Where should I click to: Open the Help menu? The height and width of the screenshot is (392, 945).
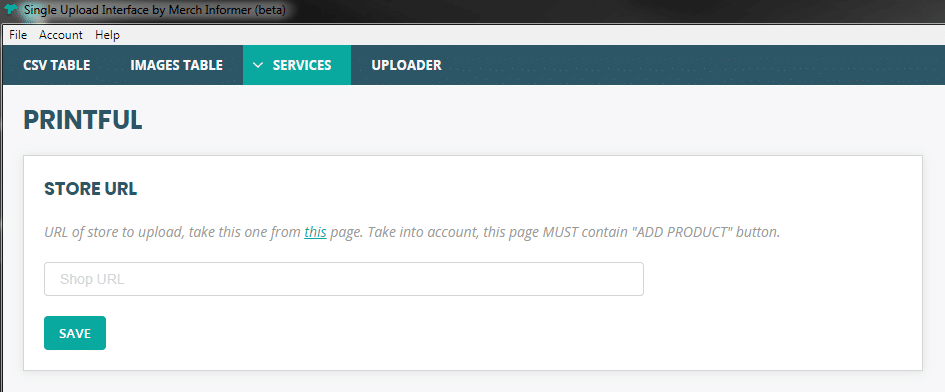107,35
